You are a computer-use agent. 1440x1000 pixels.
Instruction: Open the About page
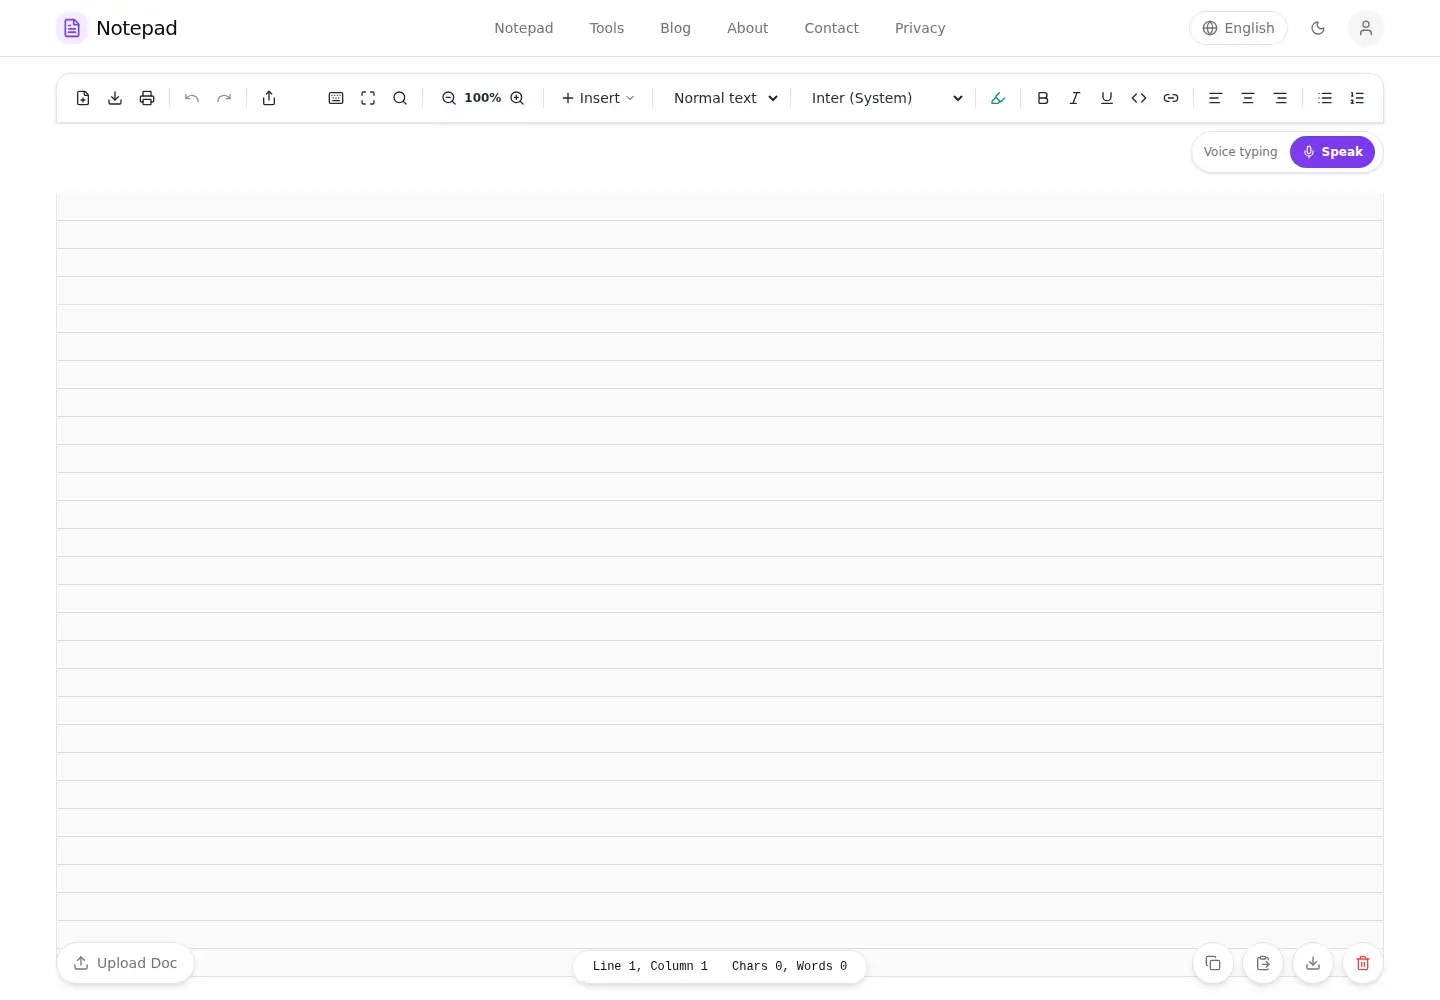click(747, 28)
